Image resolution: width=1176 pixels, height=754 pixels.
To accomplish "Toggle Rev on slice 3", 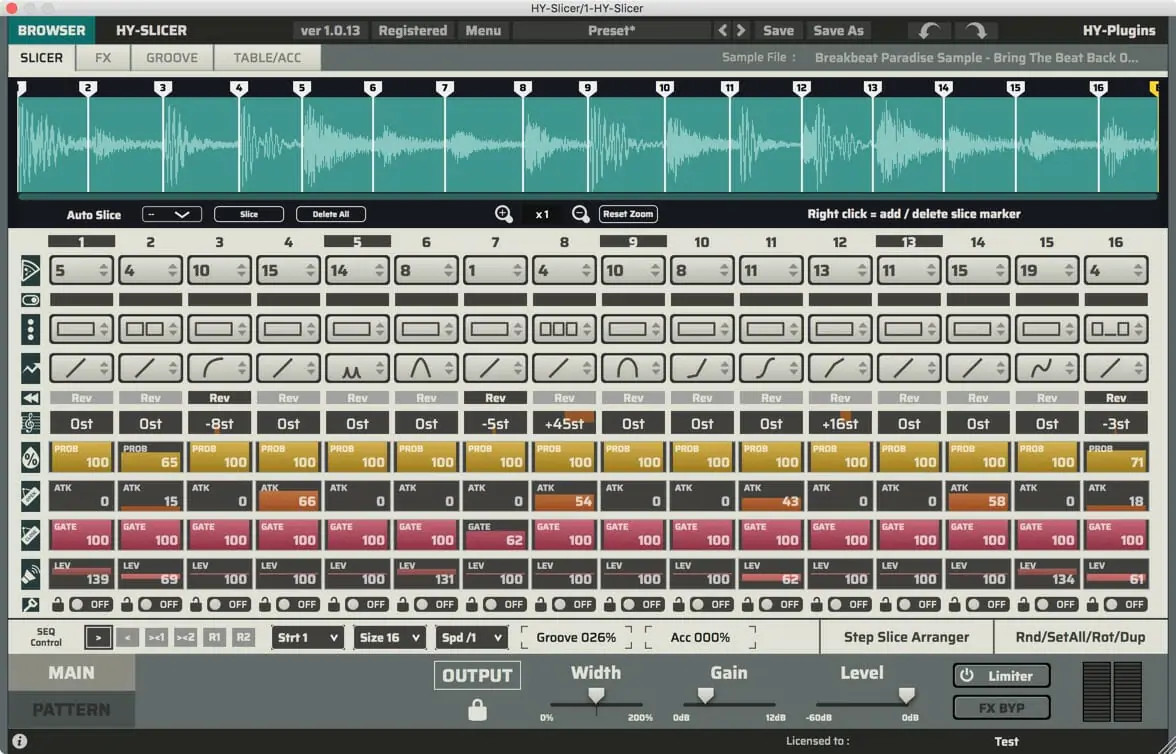I will (x=219, y=396).
